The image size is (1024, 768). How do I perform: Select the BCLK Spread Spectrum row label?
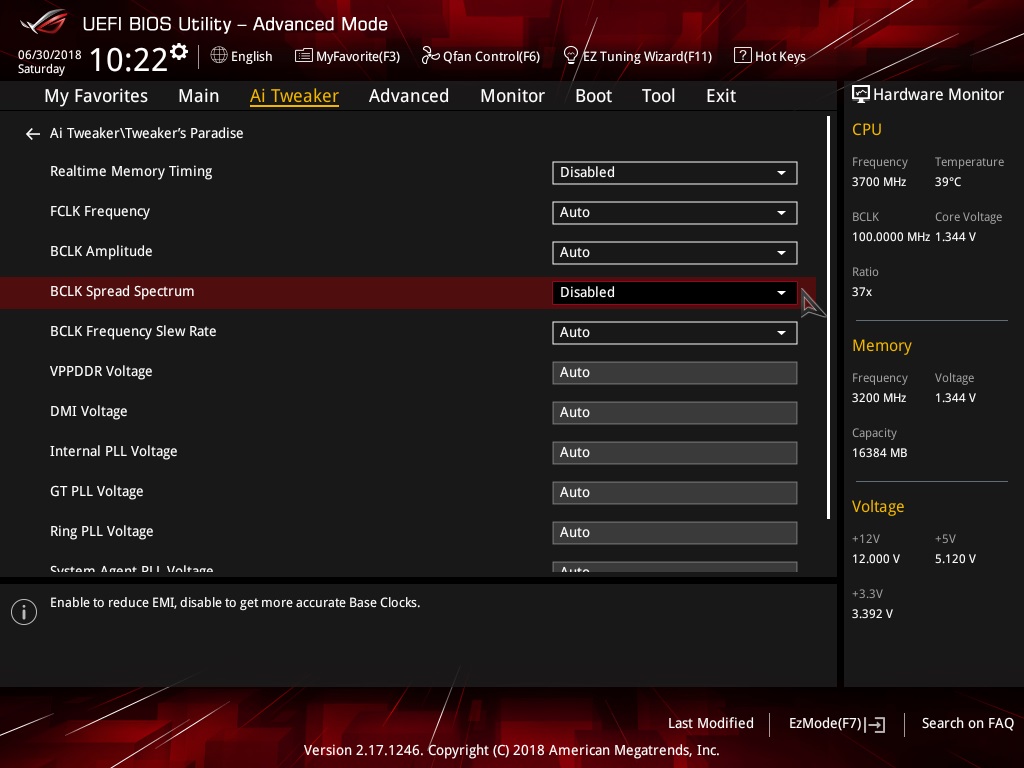[x=122, y=291]
